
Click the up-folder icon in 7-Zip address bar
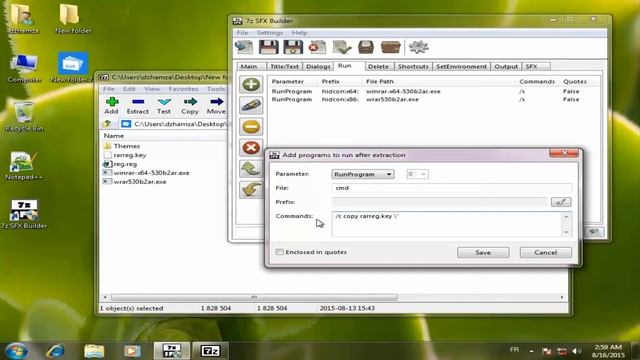coord(107,124)
